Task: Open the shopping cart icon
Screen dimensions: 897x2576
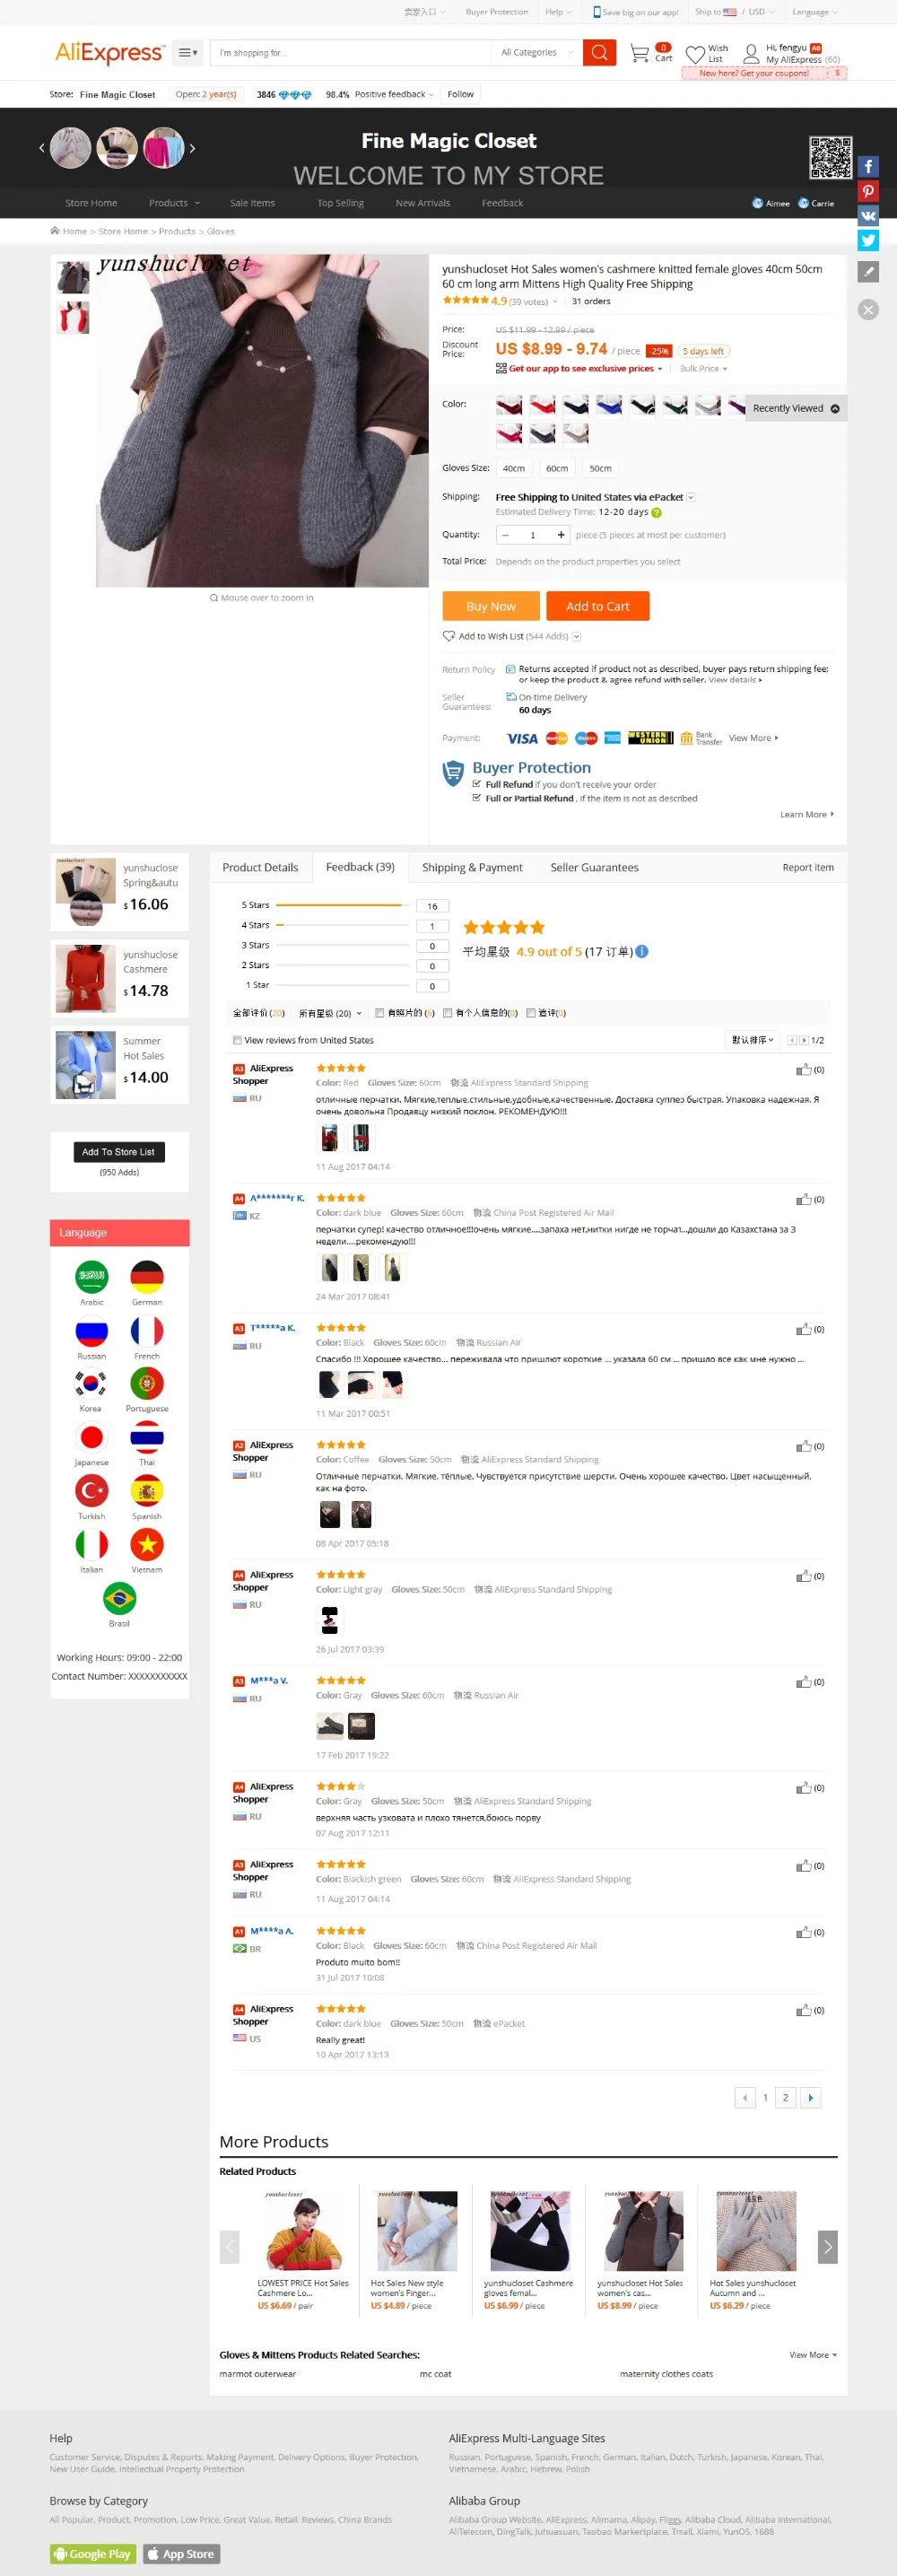Action: (639, 53)
